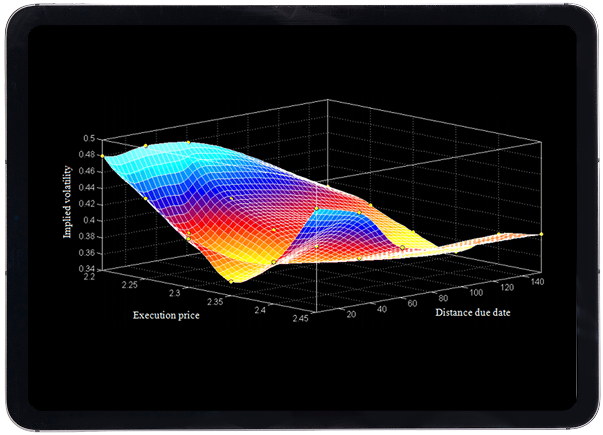Click the "Execution price" axis label
Screen dimensions: 603x435
point(166,316)
